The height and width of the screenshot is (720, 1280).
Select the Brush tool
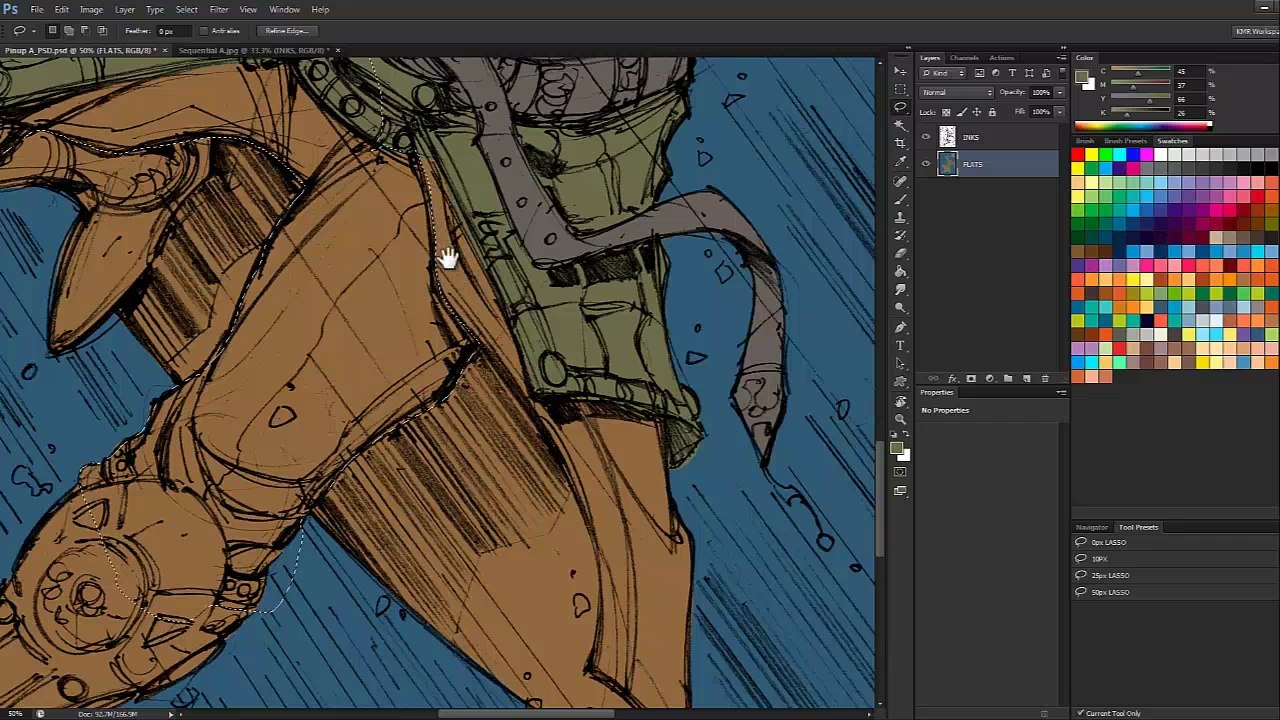(900, 199)
